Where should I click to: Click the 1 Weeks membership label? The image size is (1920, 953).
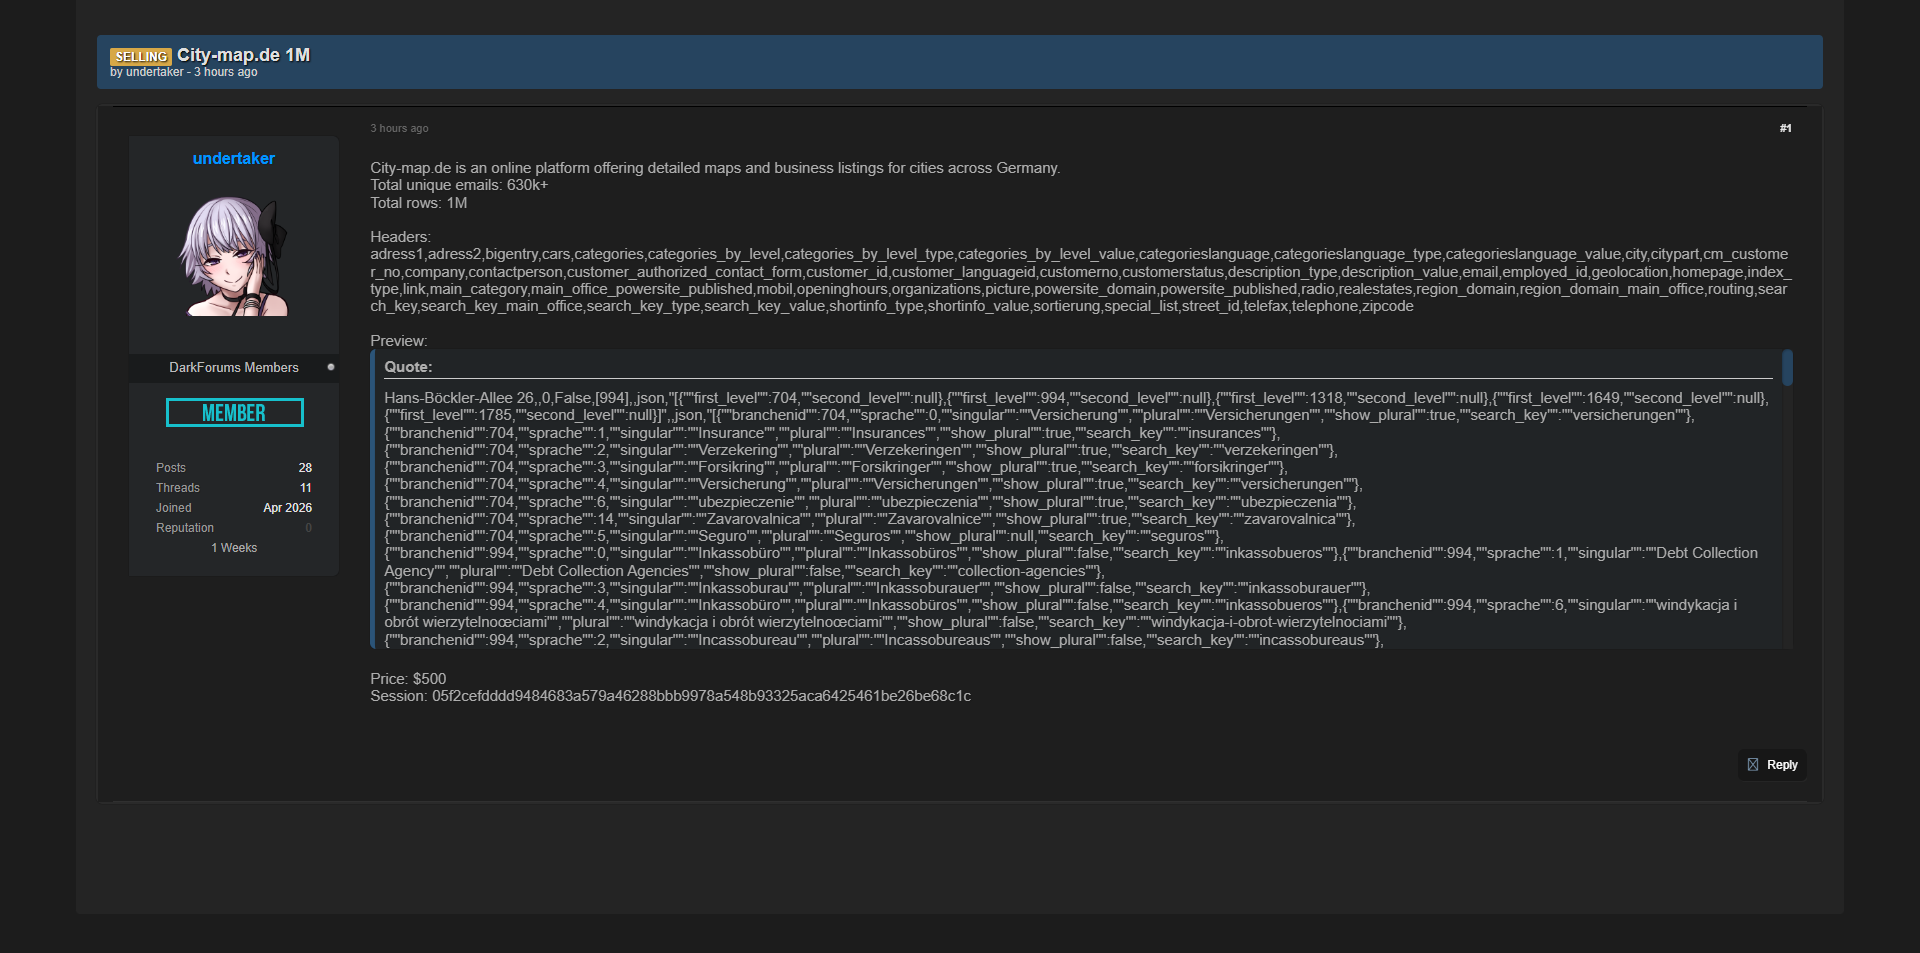tap(234, 548)
